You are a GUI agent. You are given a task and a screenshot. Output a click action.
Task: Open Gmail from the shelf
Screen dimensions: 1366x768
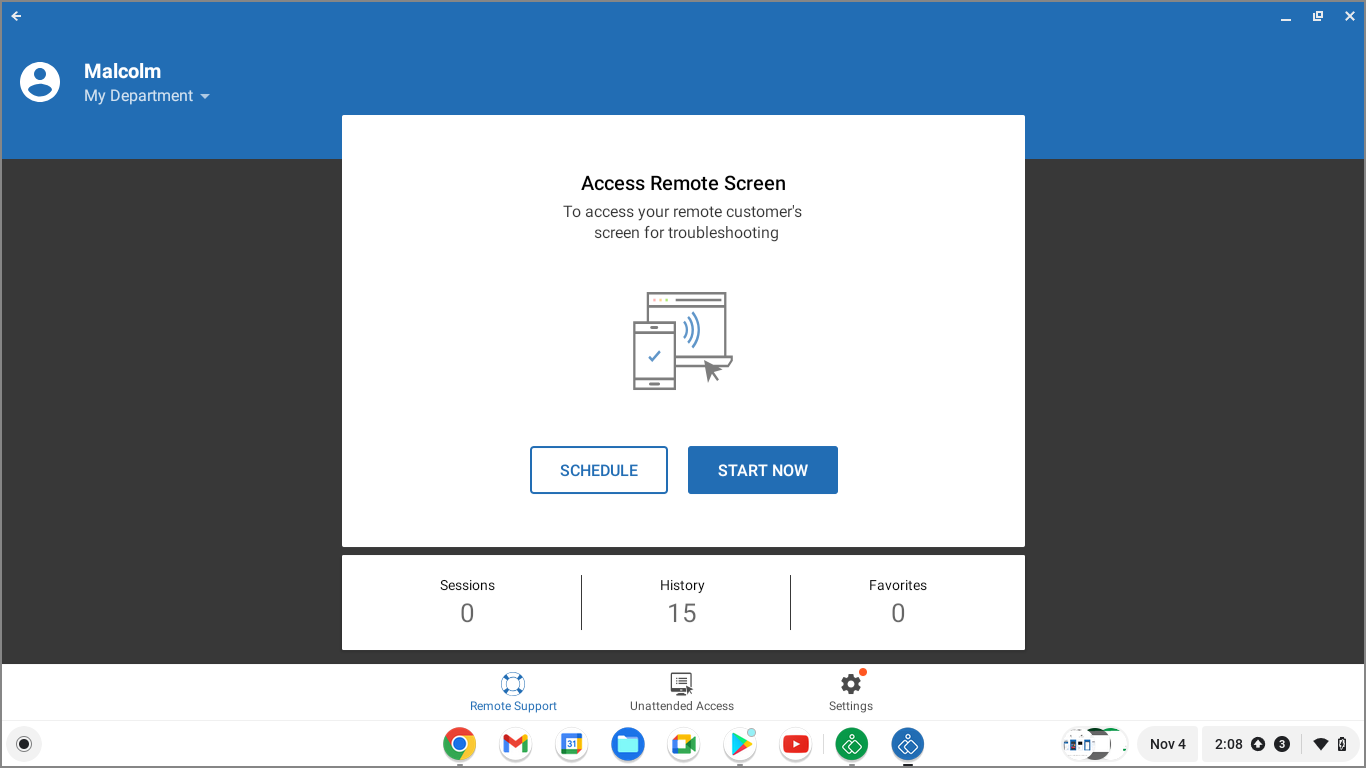coord(515,744)
